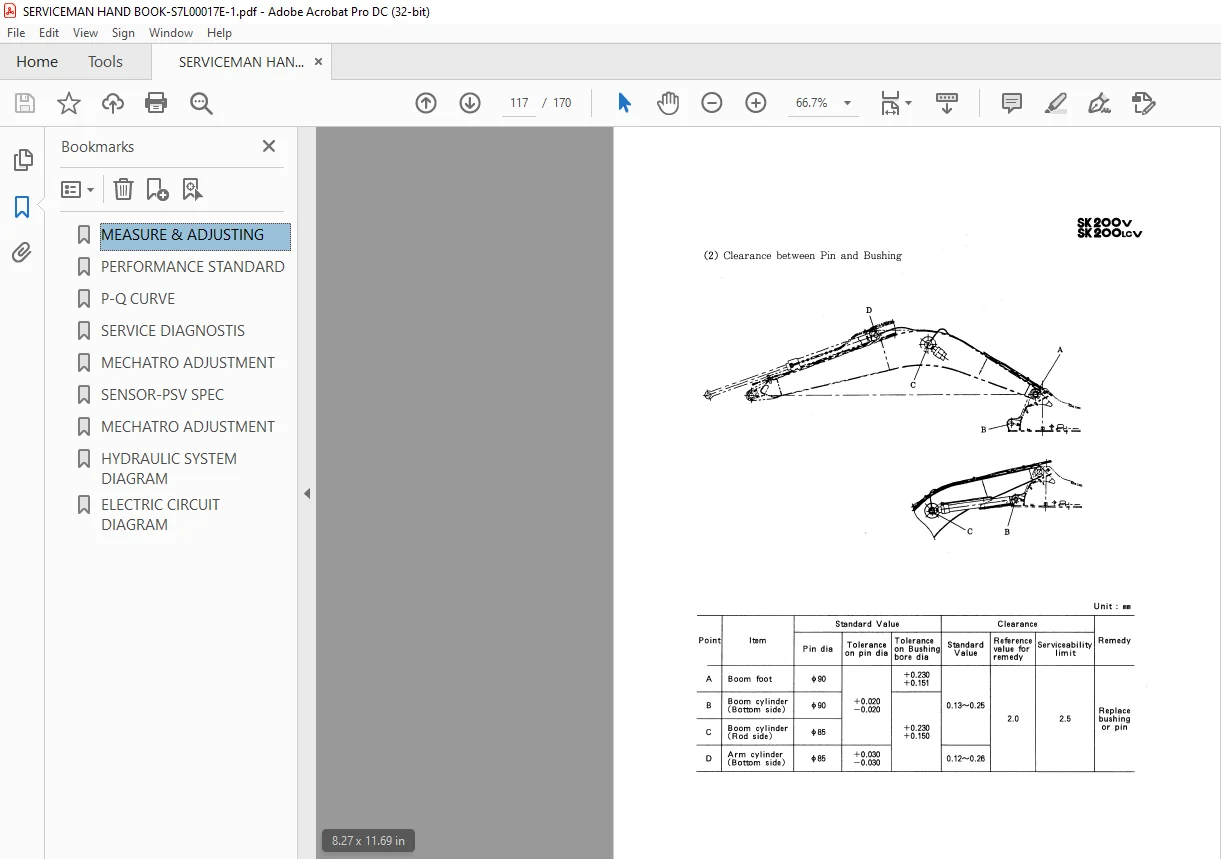The height and width of the screenshot is (859, 1221).
Task: Click the Save file icon
Action: click(25, 103)
